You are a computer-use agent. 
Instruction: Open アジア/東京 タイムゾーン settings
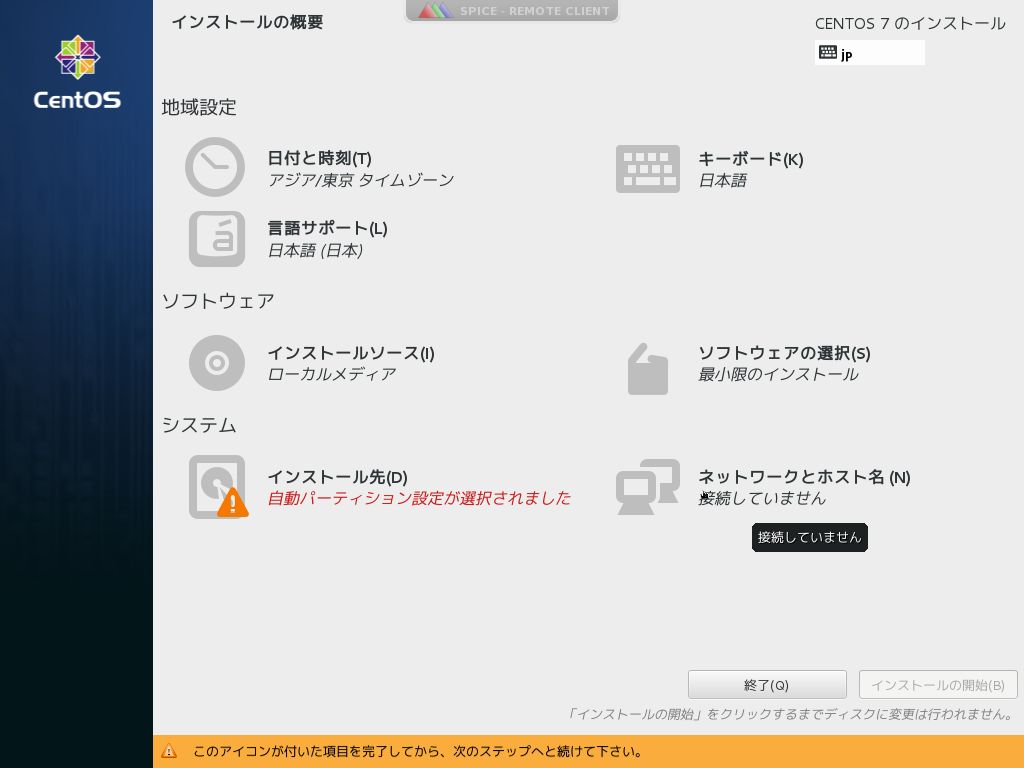[x=361, y=180]
